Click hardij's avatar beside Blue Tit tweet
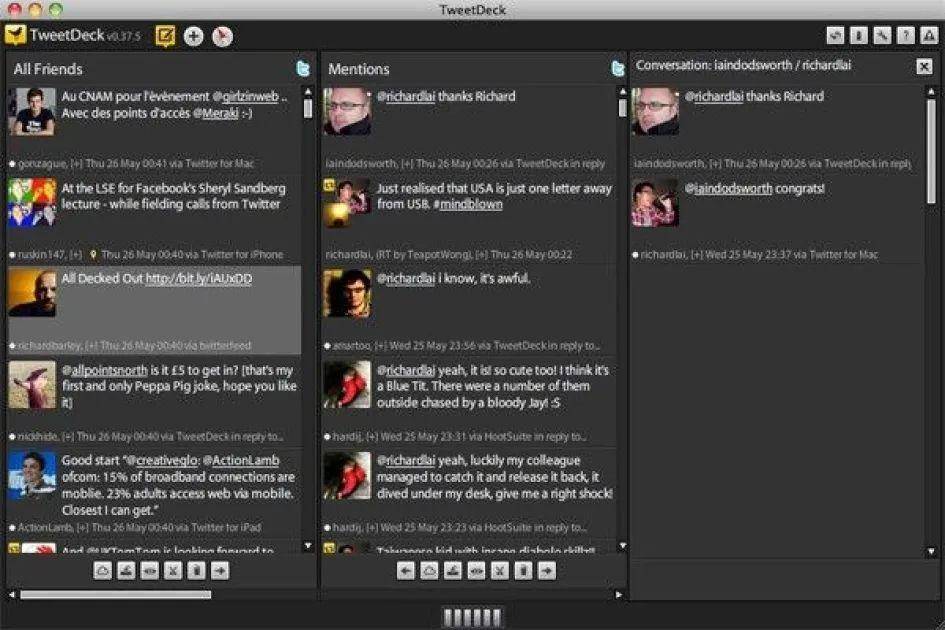Image resolution: width=945 pixels, height=630 pixels. click(347, 385)
